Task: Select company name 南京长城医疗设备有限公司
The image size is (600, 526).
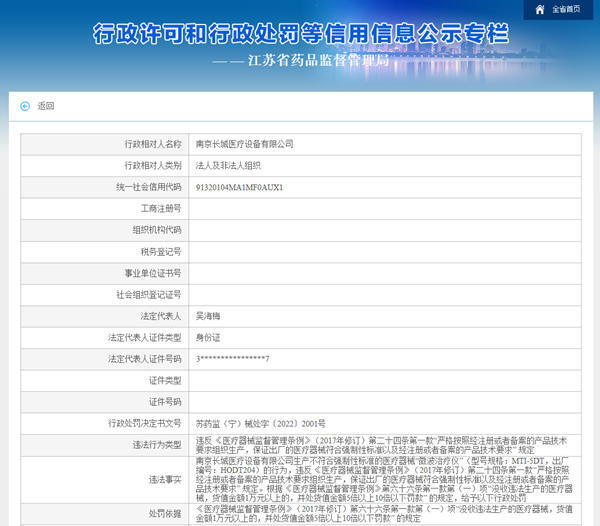Action: tap(245, 144)
